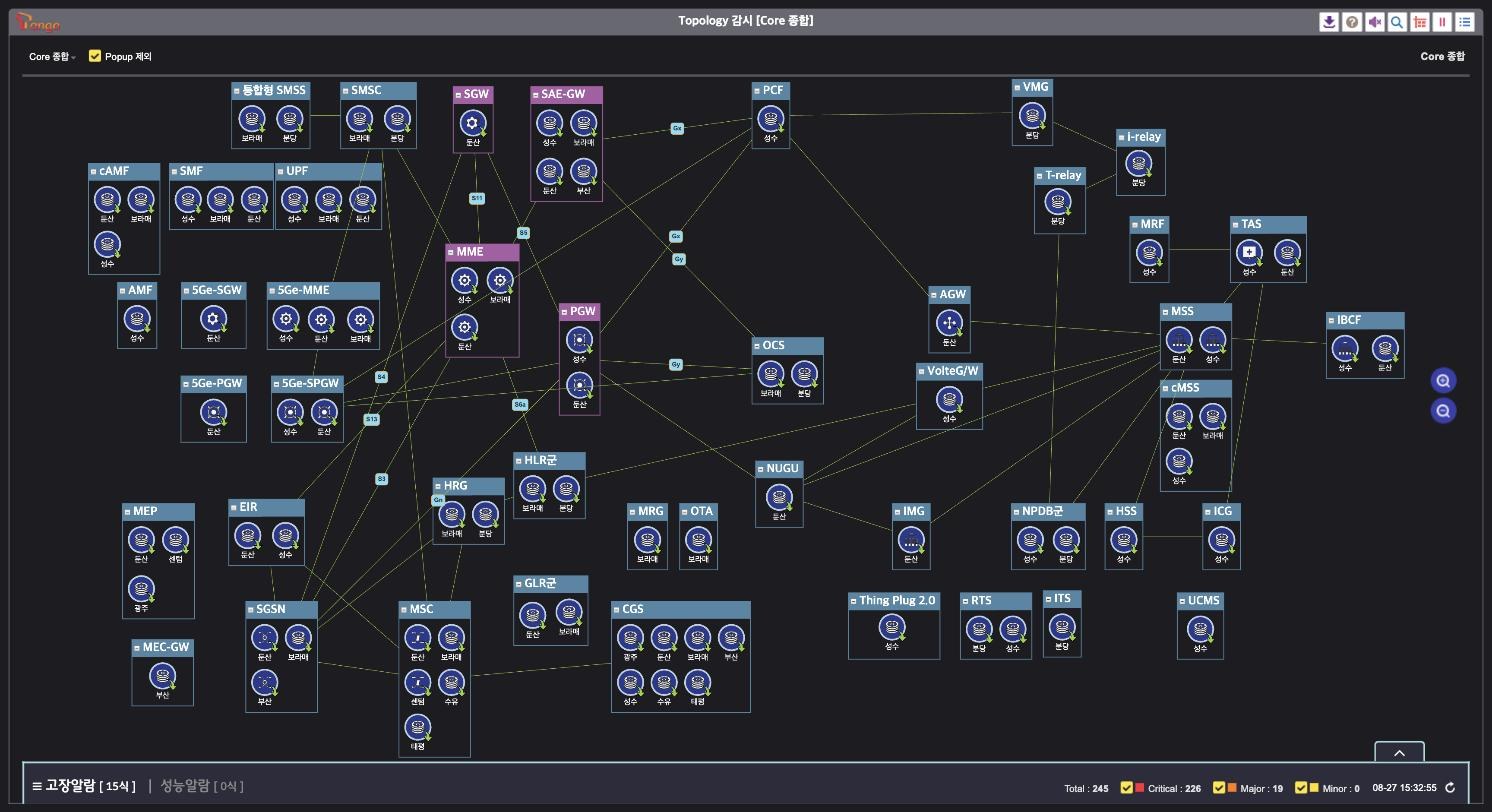Click the S13 link label
The width and height of the screenshot is (1492, 812).
pos(372,420)
